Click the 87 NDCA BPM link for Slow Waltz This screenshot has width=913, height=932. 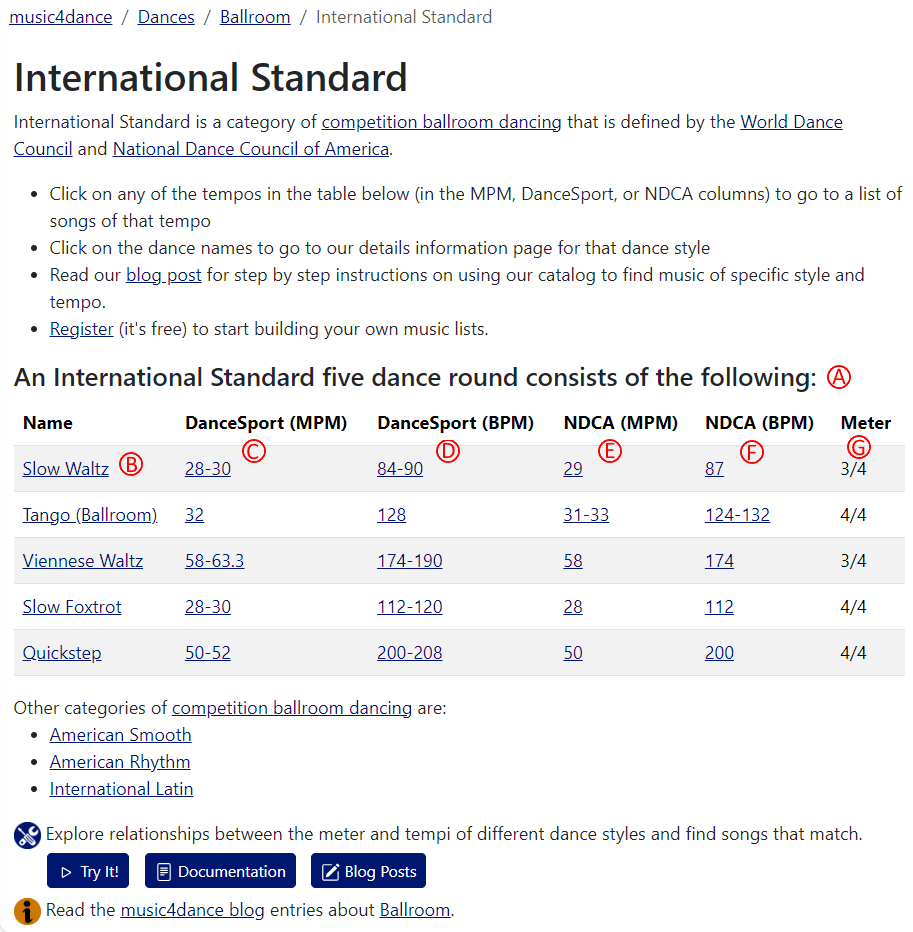tap(714, 468)
